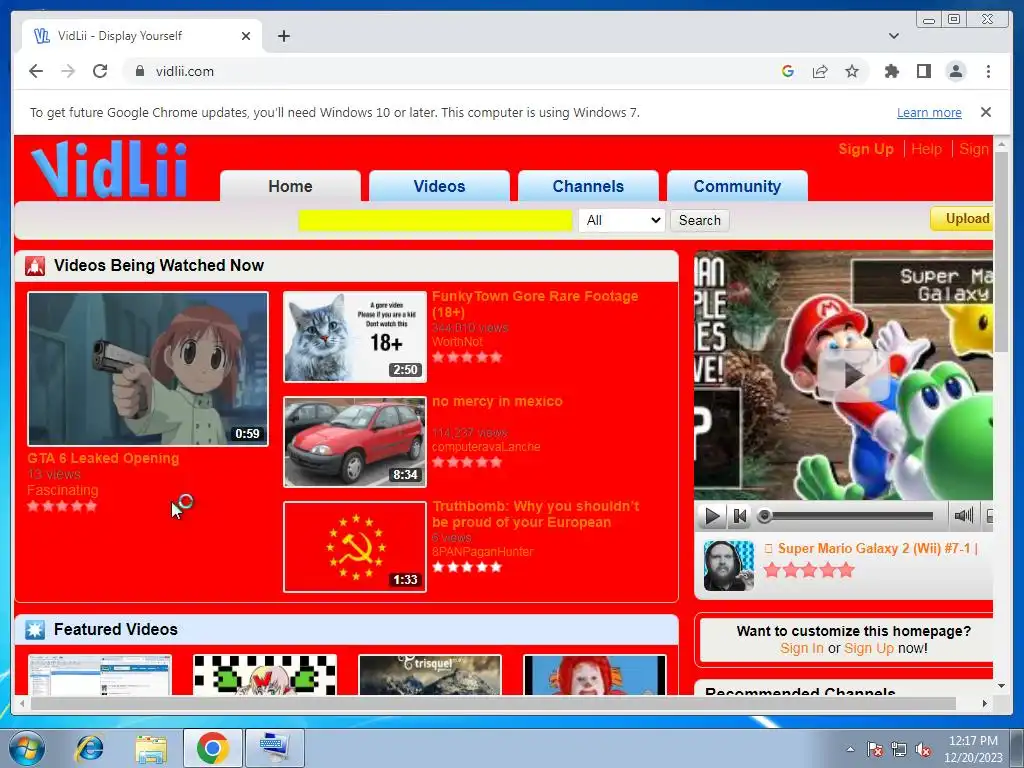Mute the video player volume icon
This screenshot has height=768, width=1024.
pos(963,516)
